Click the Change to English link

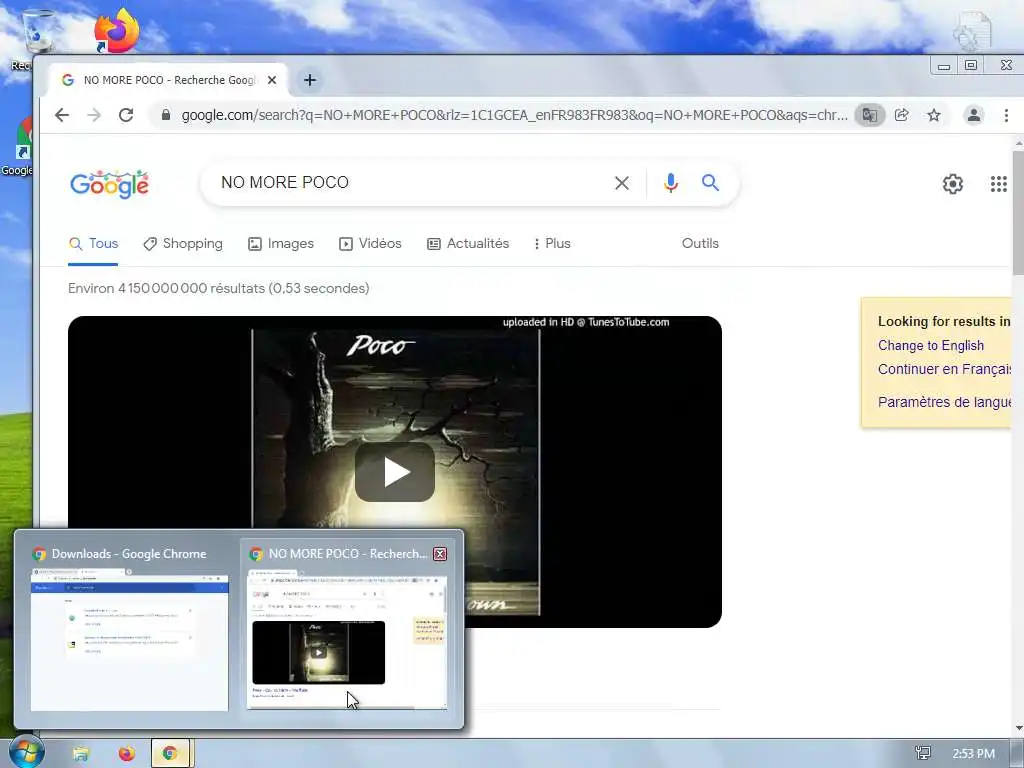931,345
